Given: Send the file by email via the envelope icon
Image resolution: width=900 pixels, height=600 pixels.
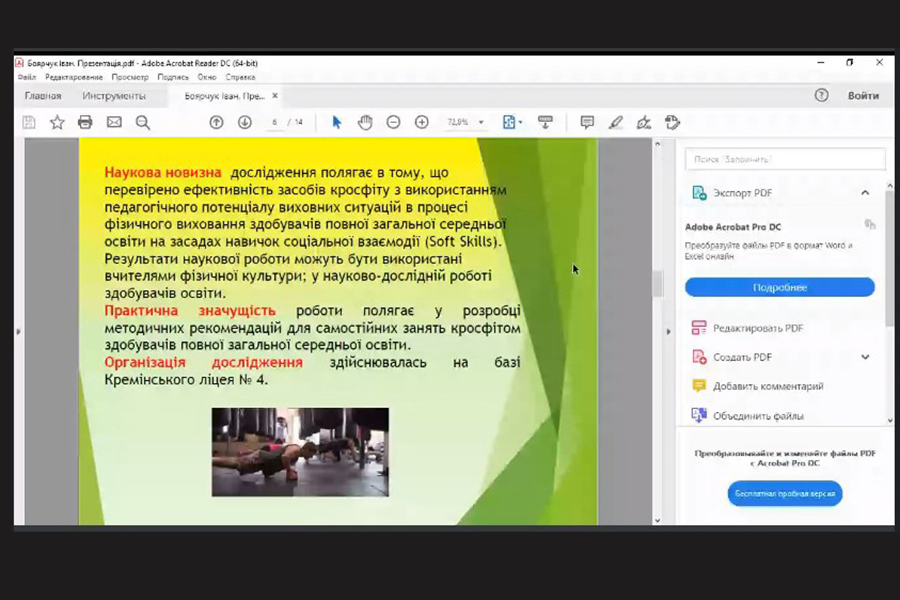Looking at the screenshot, I should pyautogui.click(x=114, y=122).
